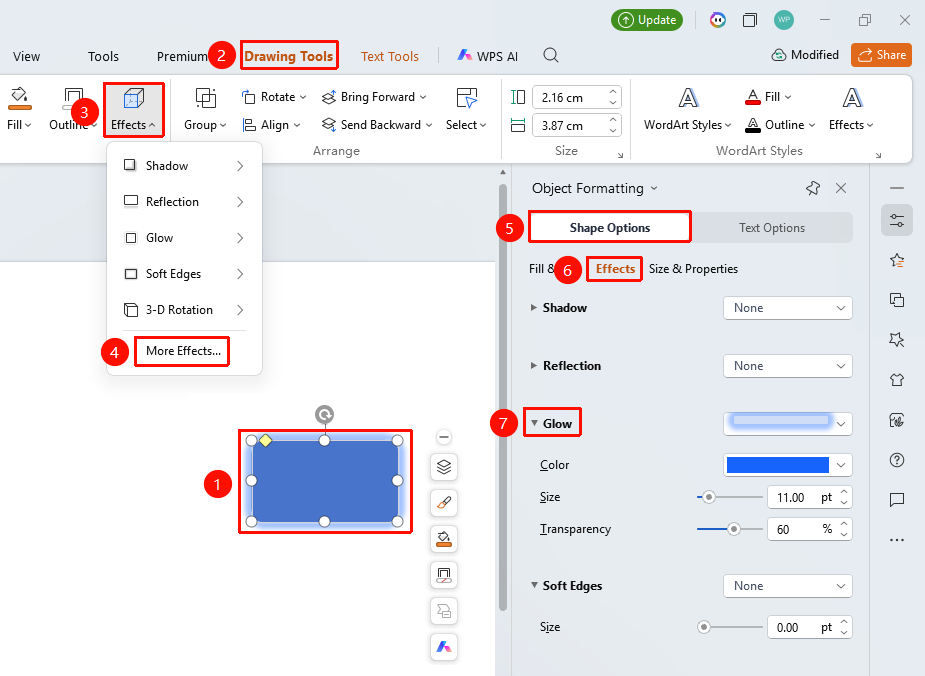Select the Text Options tab

[772, 228]
